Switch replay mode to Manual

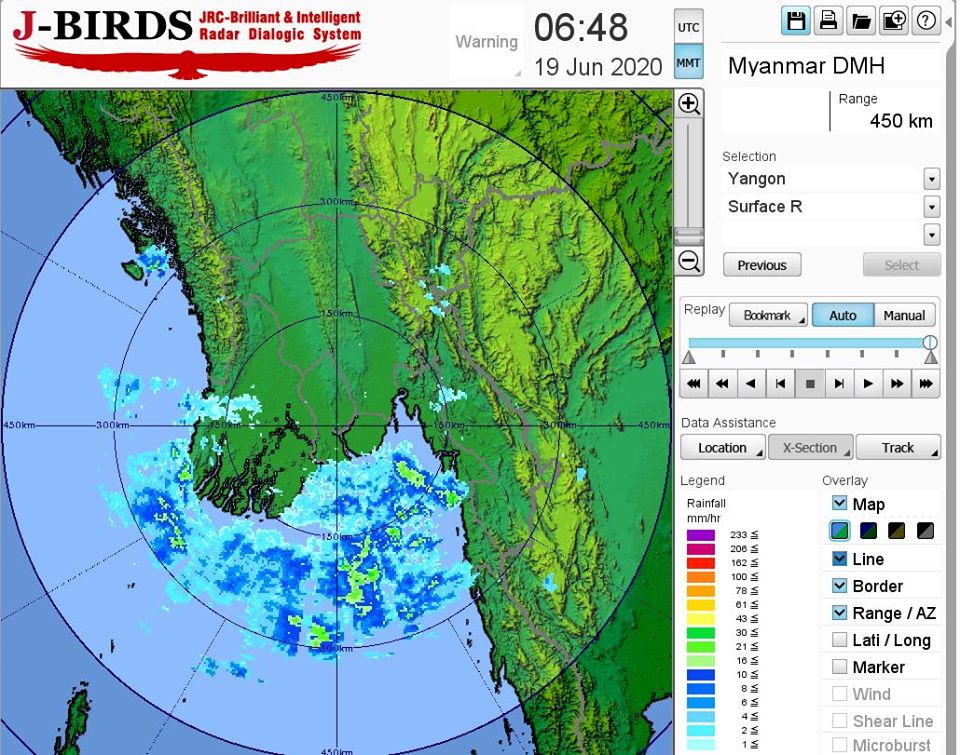click(x=904, y=315)
